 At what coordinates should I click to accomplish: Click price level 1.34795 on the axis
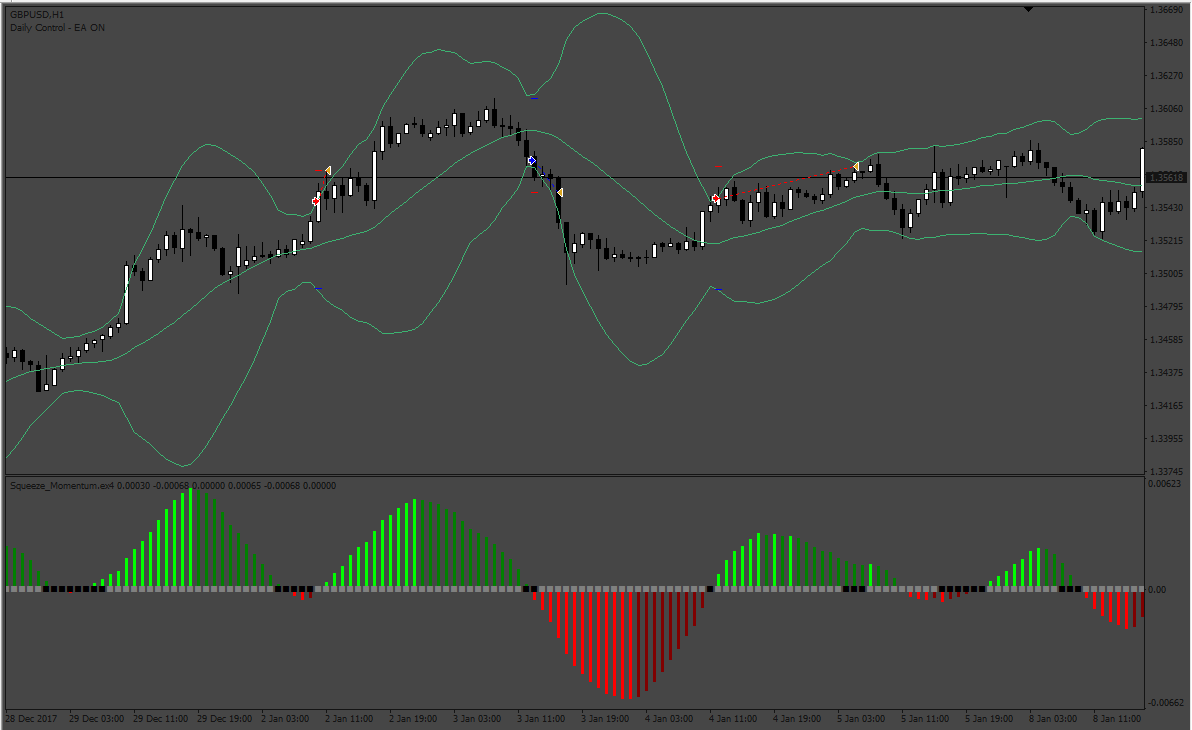coord(1167,307)
